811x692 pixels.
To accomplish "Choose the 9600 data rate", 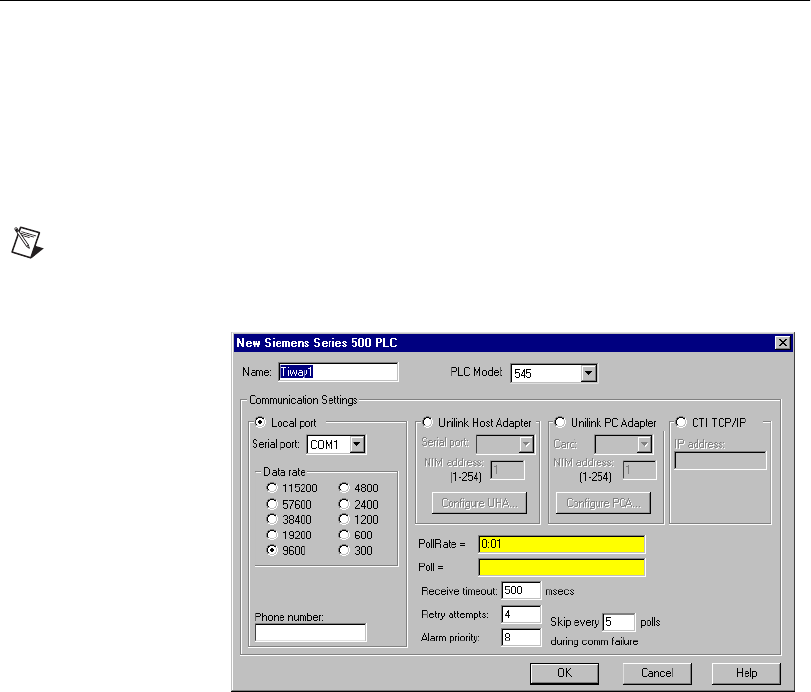I will (272, 550).
